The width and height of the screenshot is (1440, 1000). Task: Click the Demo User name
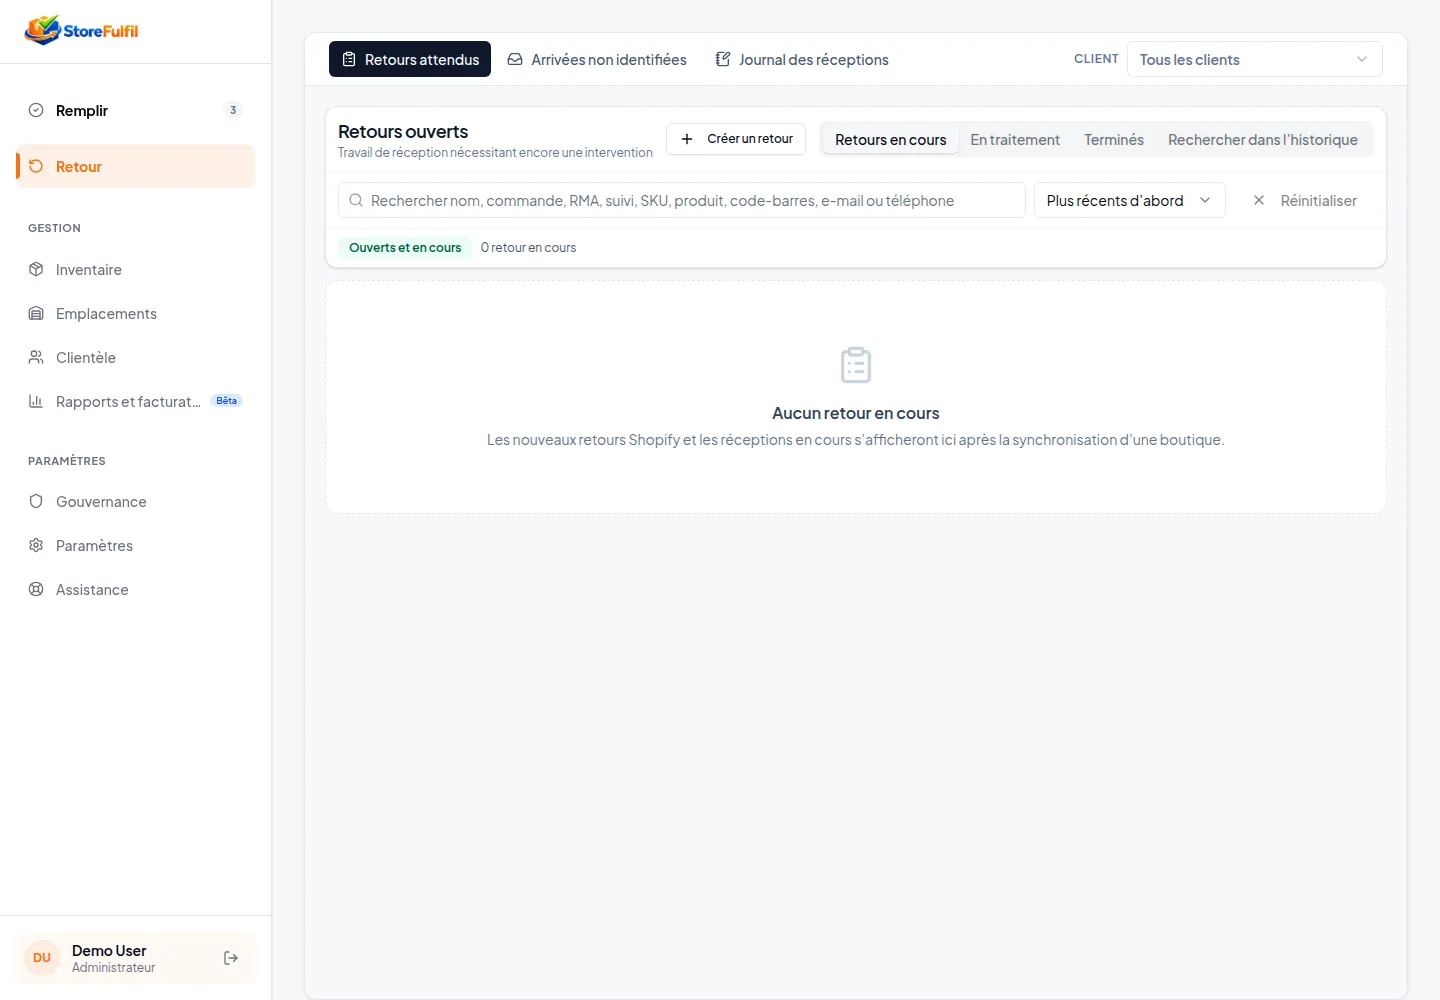109,950
